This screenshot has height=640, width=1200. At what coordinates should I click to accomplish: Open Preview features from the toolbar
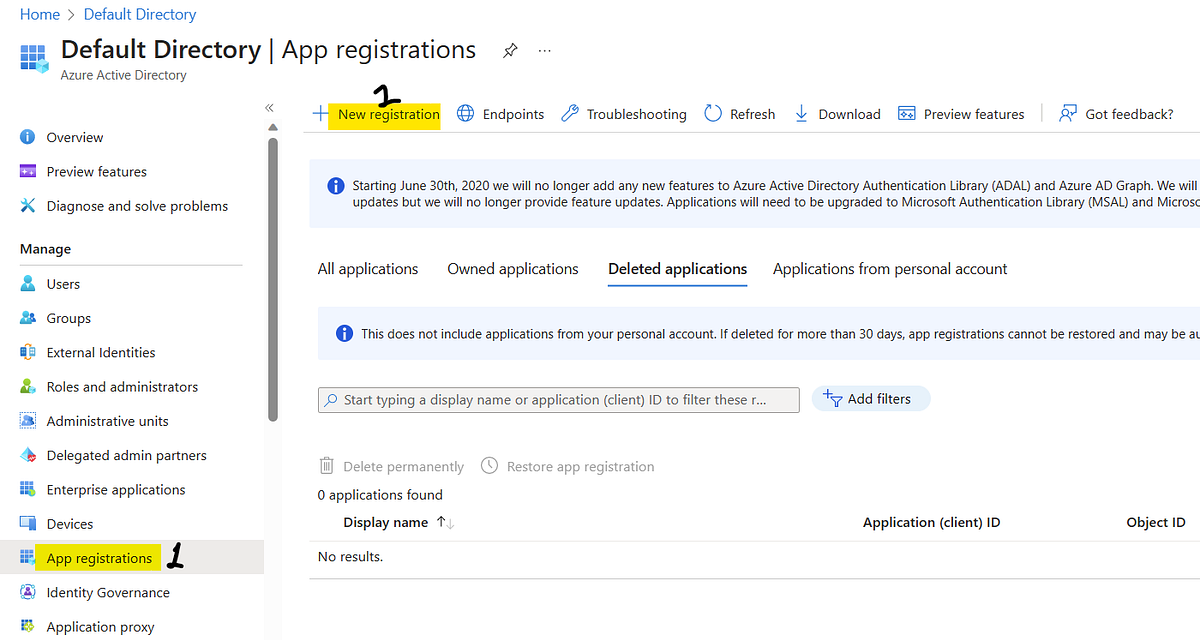[960, 113]
